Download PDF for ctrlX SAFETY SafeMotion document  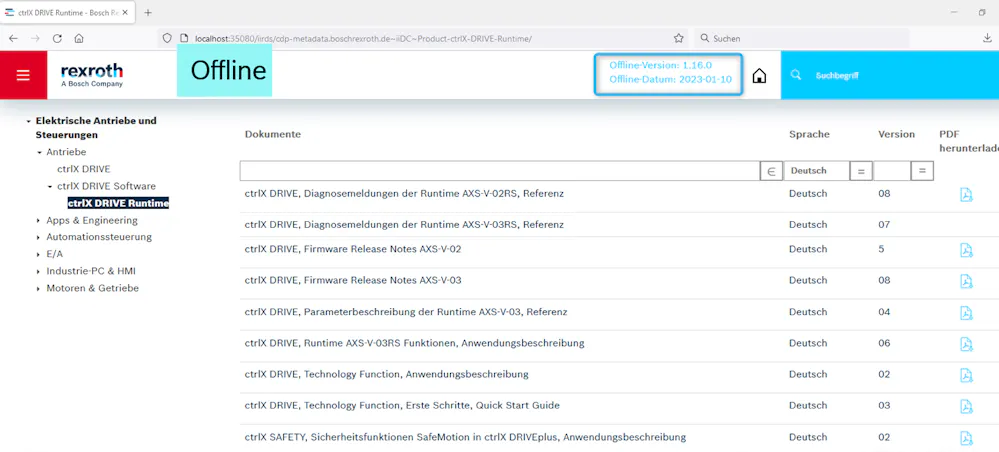[966, 438]
